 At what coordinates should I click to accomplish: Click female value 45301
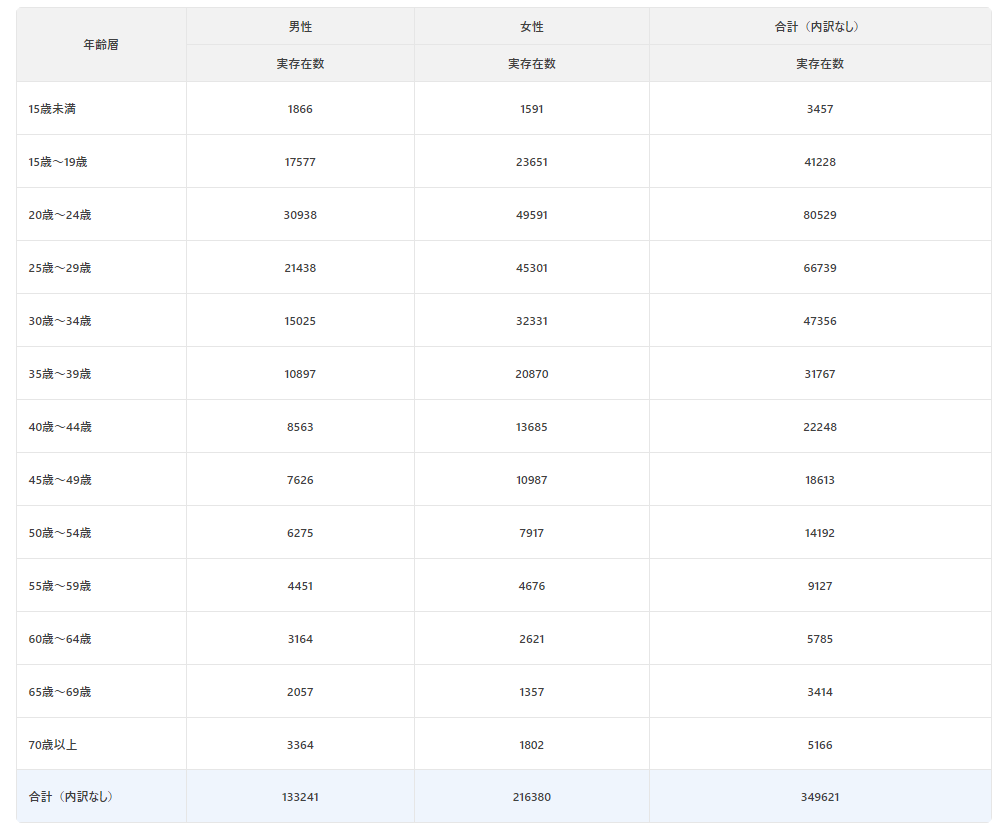532,268
